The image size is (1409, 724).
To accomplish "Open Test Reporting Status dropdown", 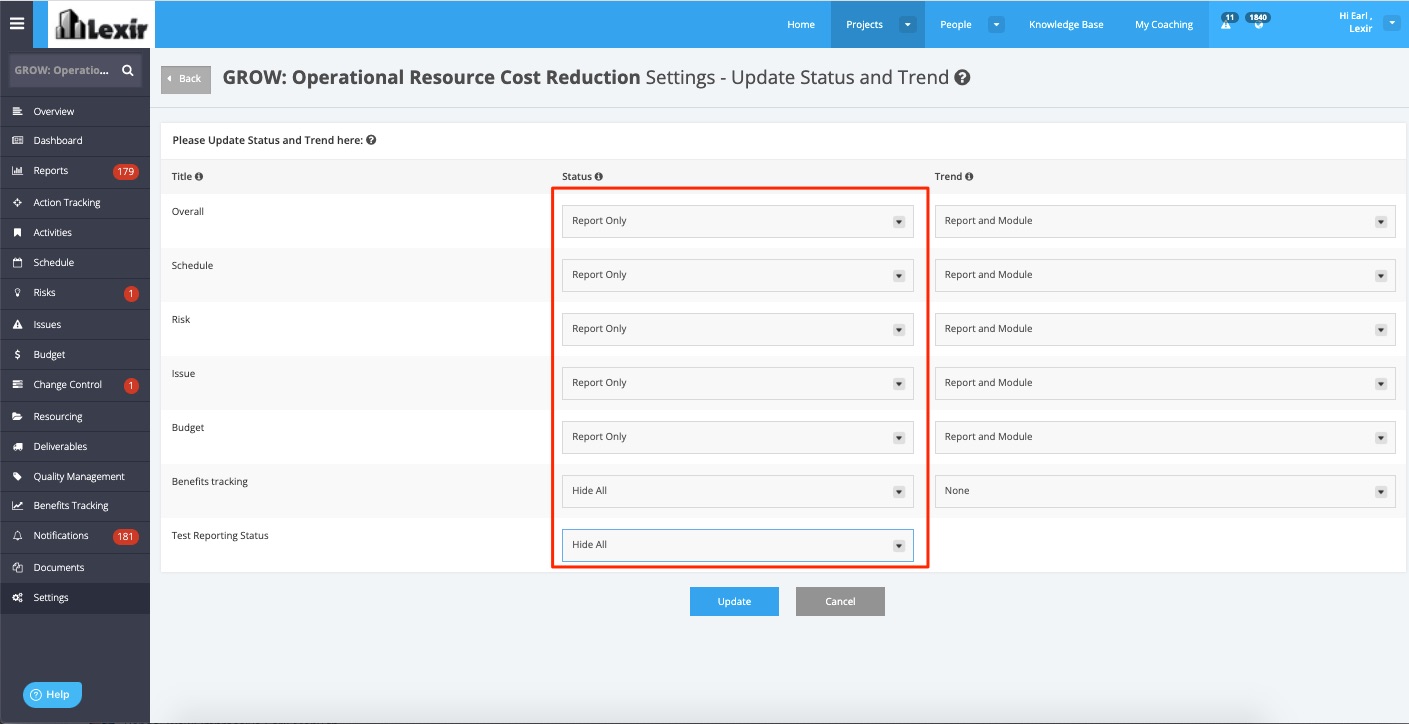I will [x=738, y=545].
